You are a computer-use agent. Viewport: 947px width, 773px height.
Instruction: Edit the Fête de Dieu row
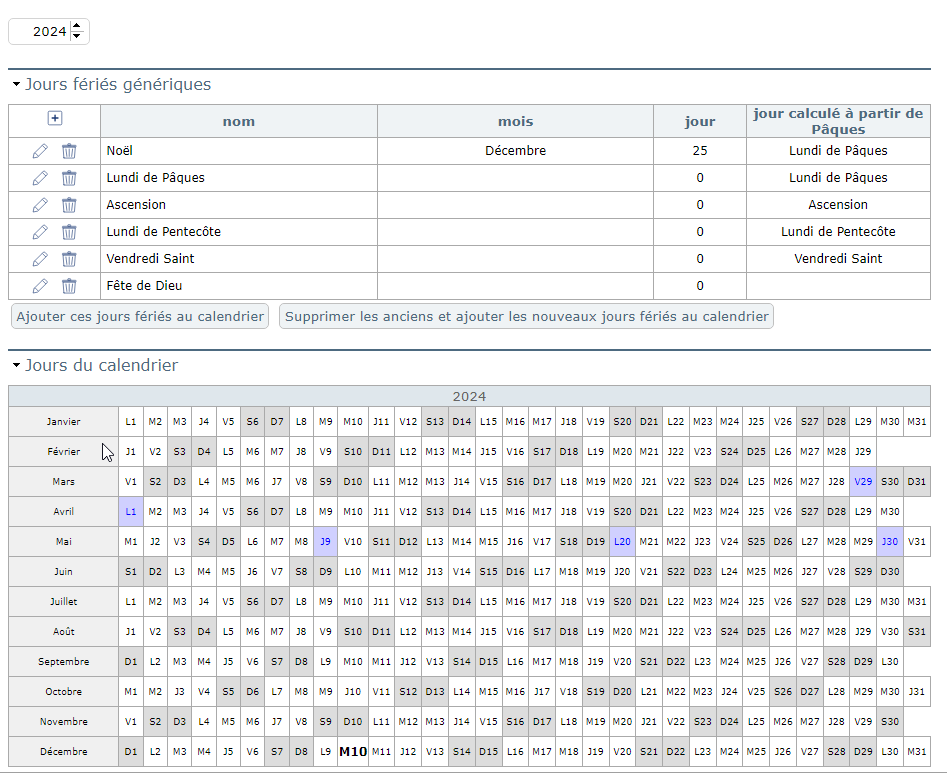(x=40, y=286)
